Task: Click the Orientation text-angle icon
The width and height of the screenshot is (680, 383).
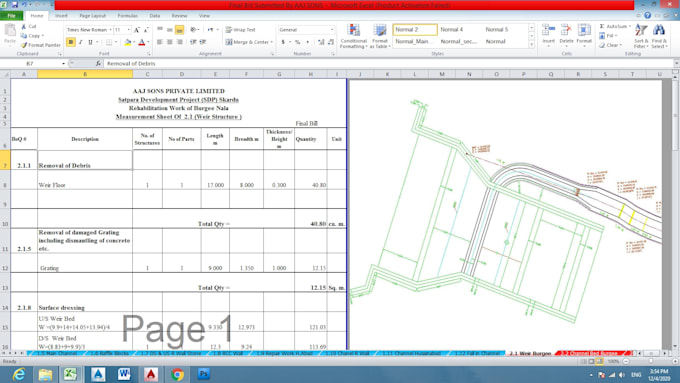Action: coord(194,30)
